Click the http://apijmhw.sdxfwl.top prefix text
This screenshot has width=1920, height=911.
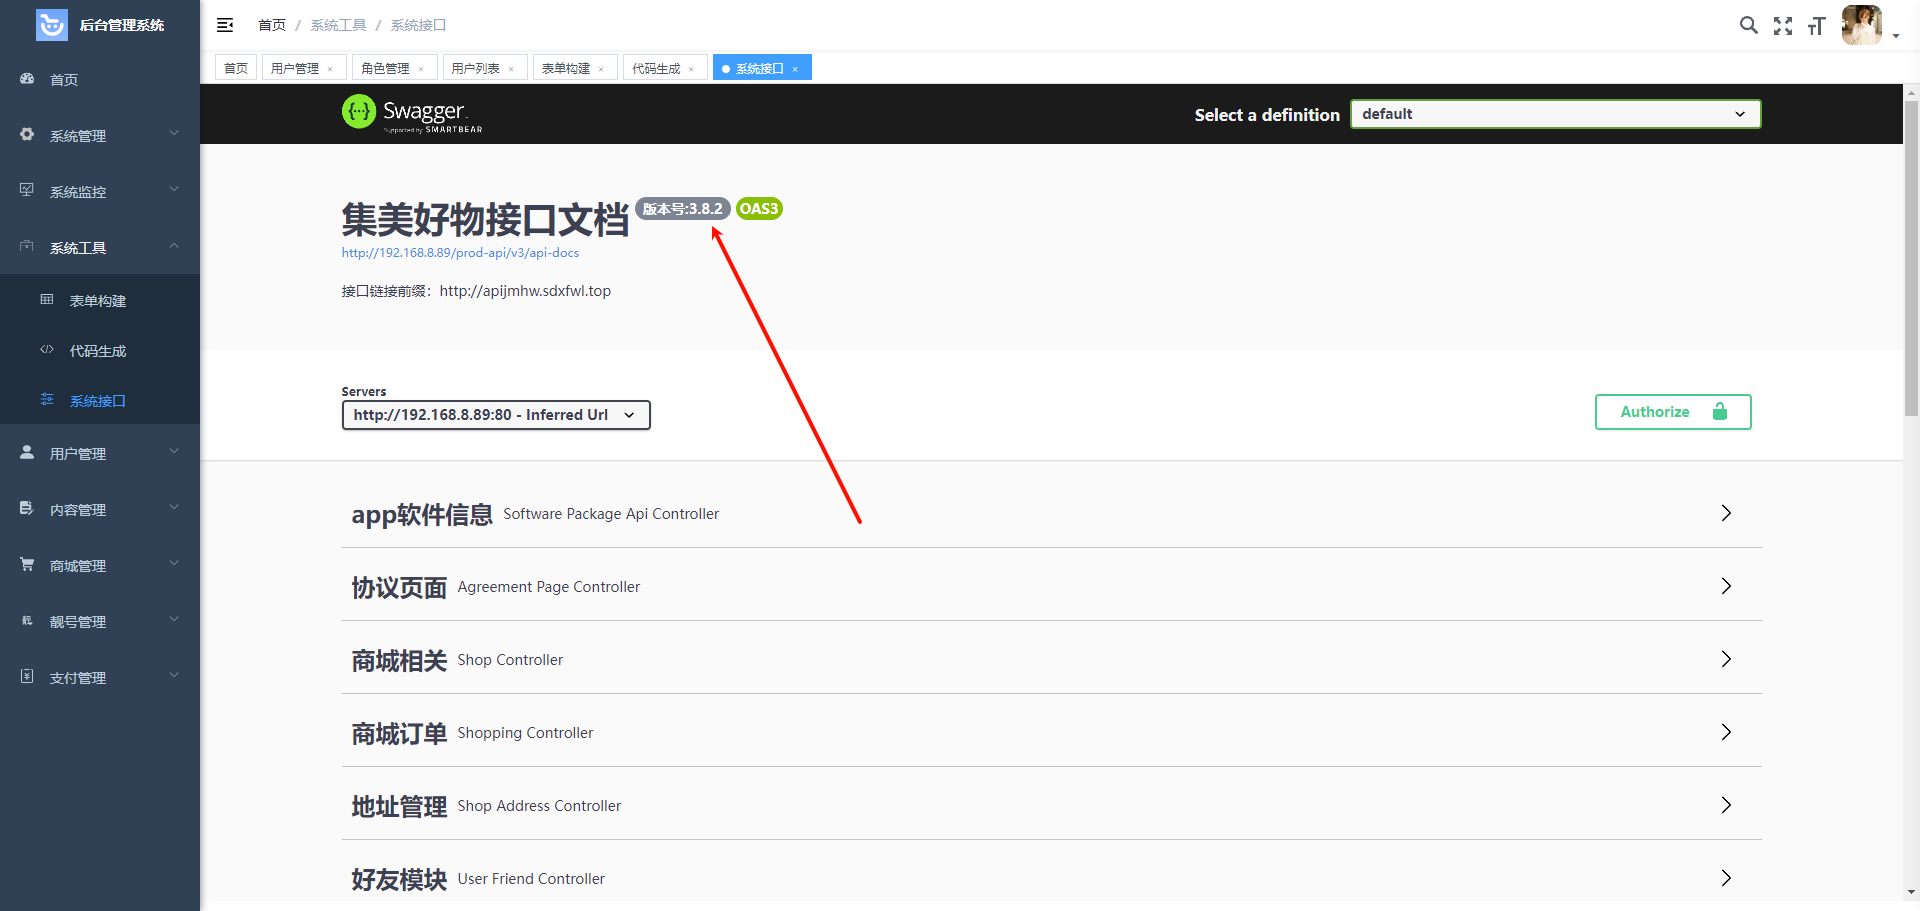click(525, 291)
